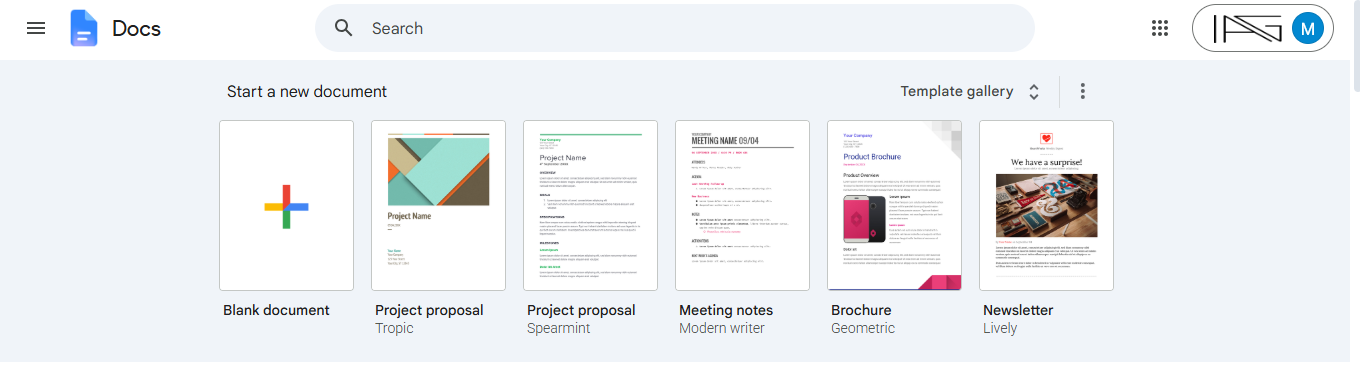Open the main menu hamburger icon

(x=36, y=28)
